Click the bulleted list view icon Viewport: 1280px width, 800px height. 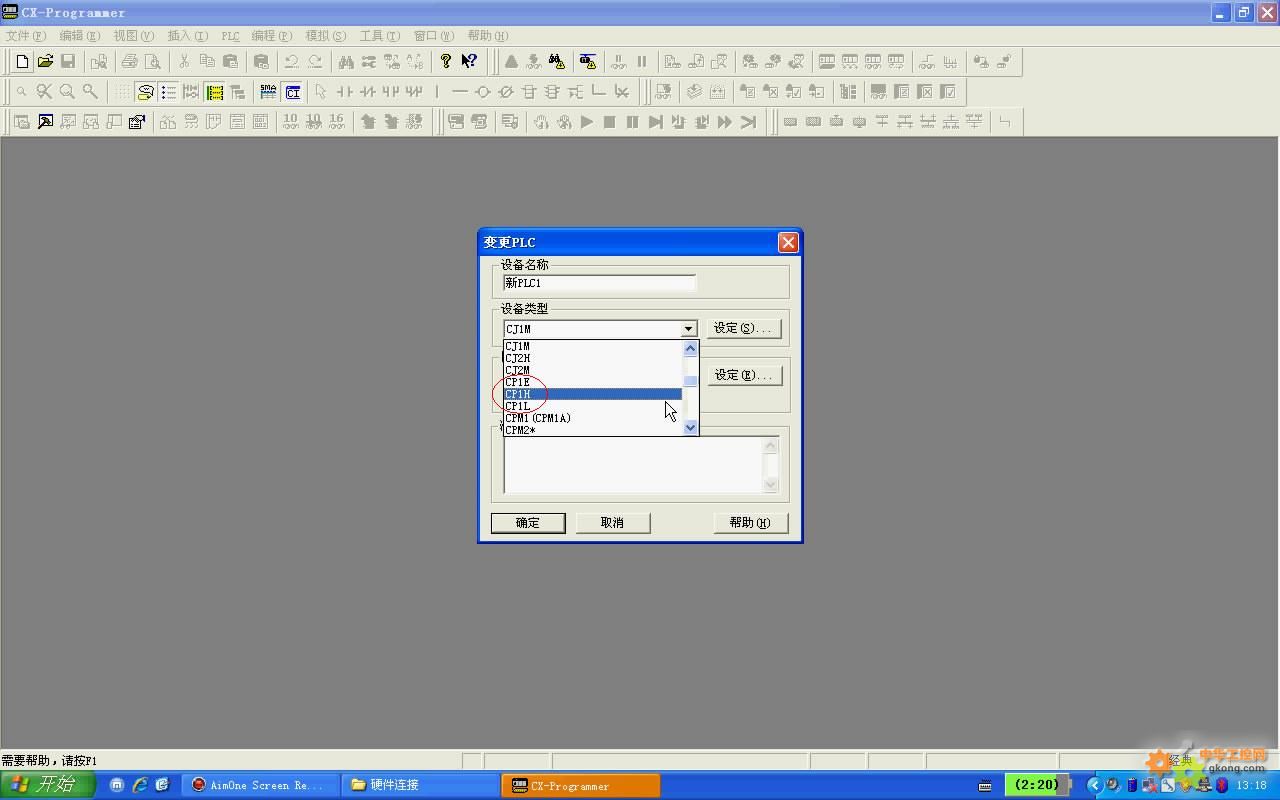pos(168,92)
